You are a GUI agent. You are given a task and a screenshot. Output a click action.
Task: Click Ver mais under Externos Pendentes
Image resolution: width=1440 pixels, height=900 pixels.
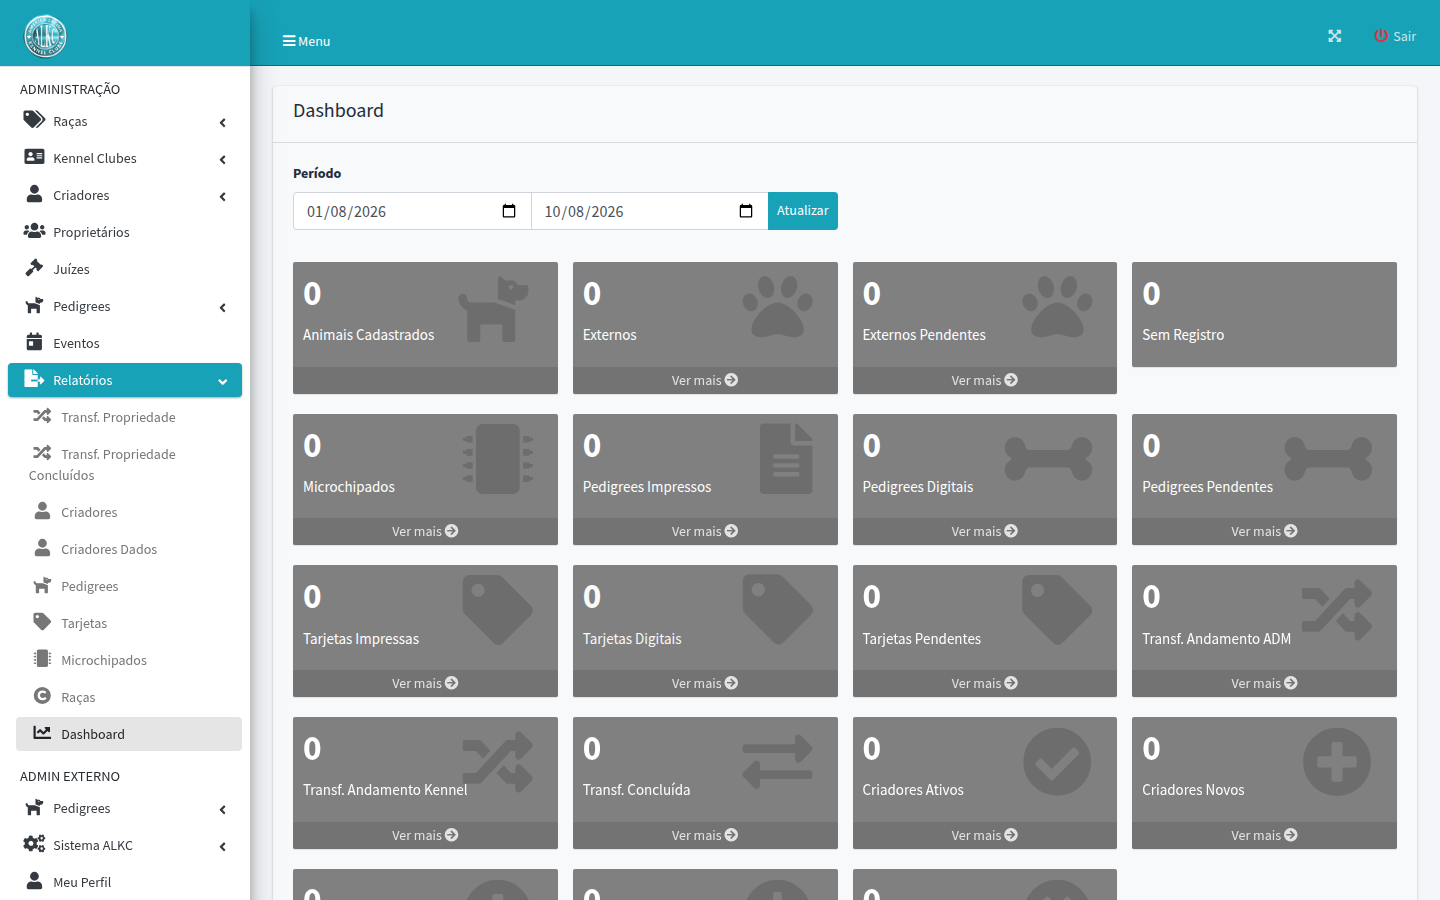(x=984, y=380)
